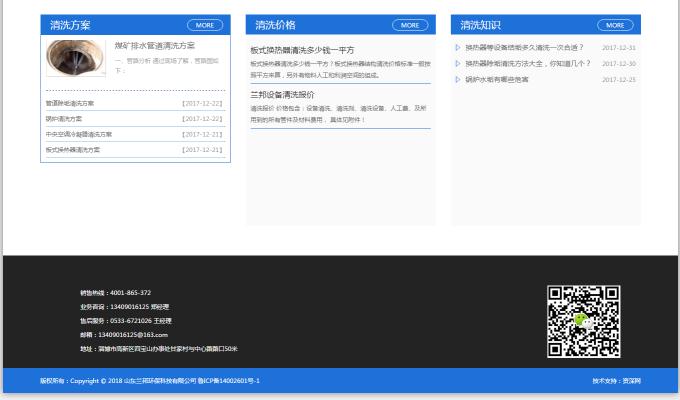Open the 板式换热器清洗方案 list item
The image size is (680, 400).
[73, 150]
